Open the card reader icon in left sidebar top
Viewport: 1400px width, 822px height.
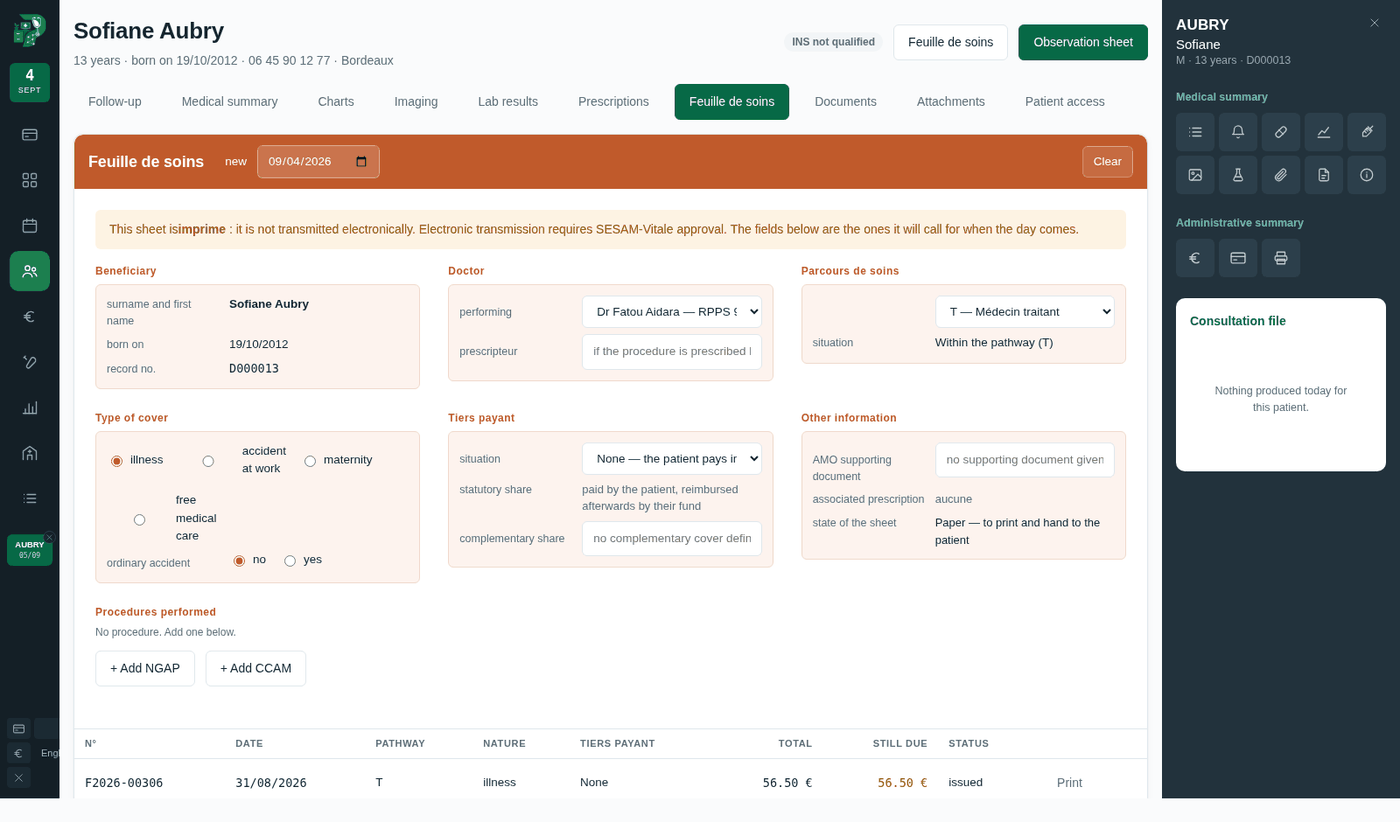point(30,134)
